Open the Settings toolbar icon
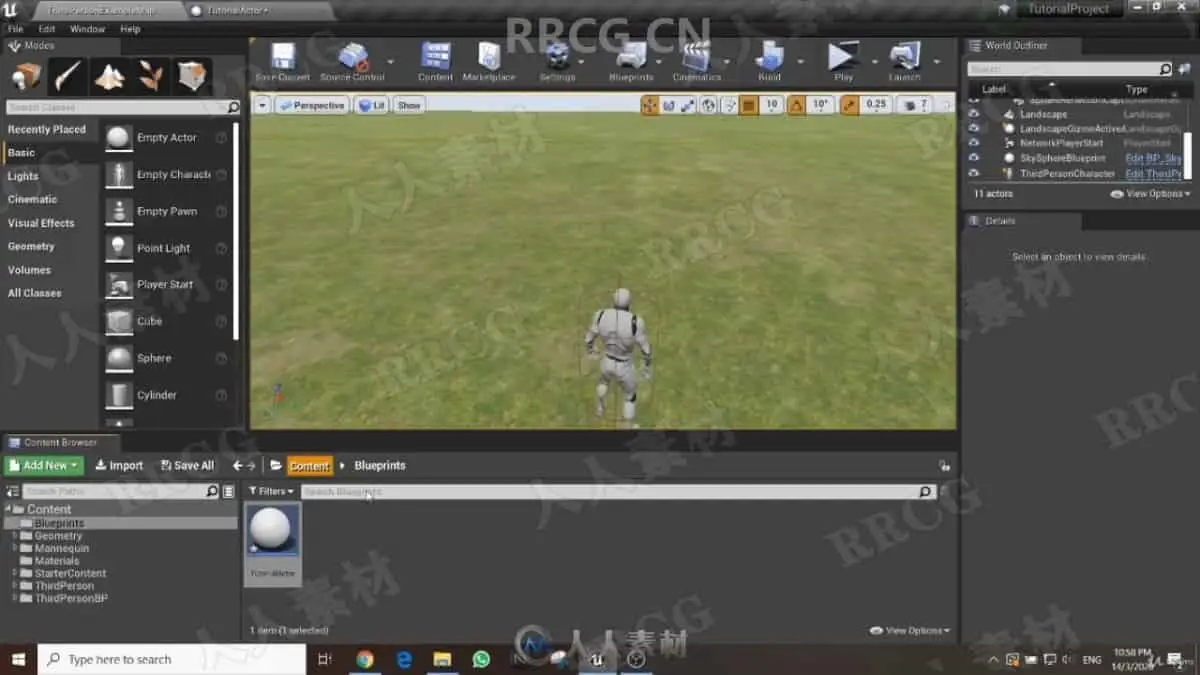Image resolution: width=1200 pixels, height=675 pixels. click(557, 62)
